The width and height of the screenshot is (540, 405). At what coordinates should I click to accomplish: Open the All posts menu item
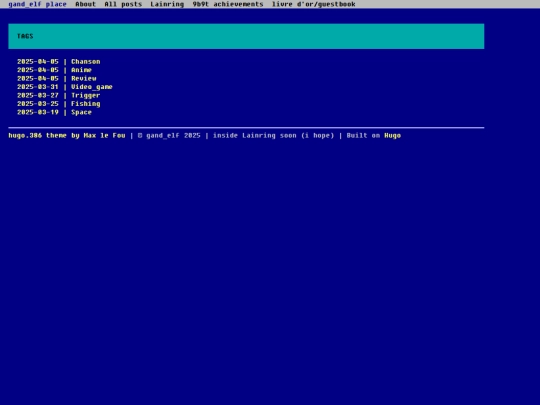[x=123, y=4]
